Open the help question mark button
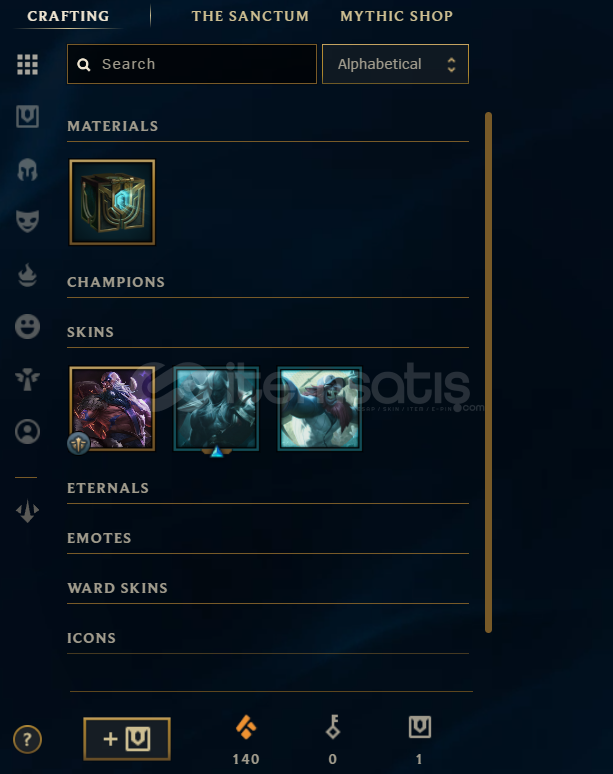613x774 pixels. tap(27, 739)
